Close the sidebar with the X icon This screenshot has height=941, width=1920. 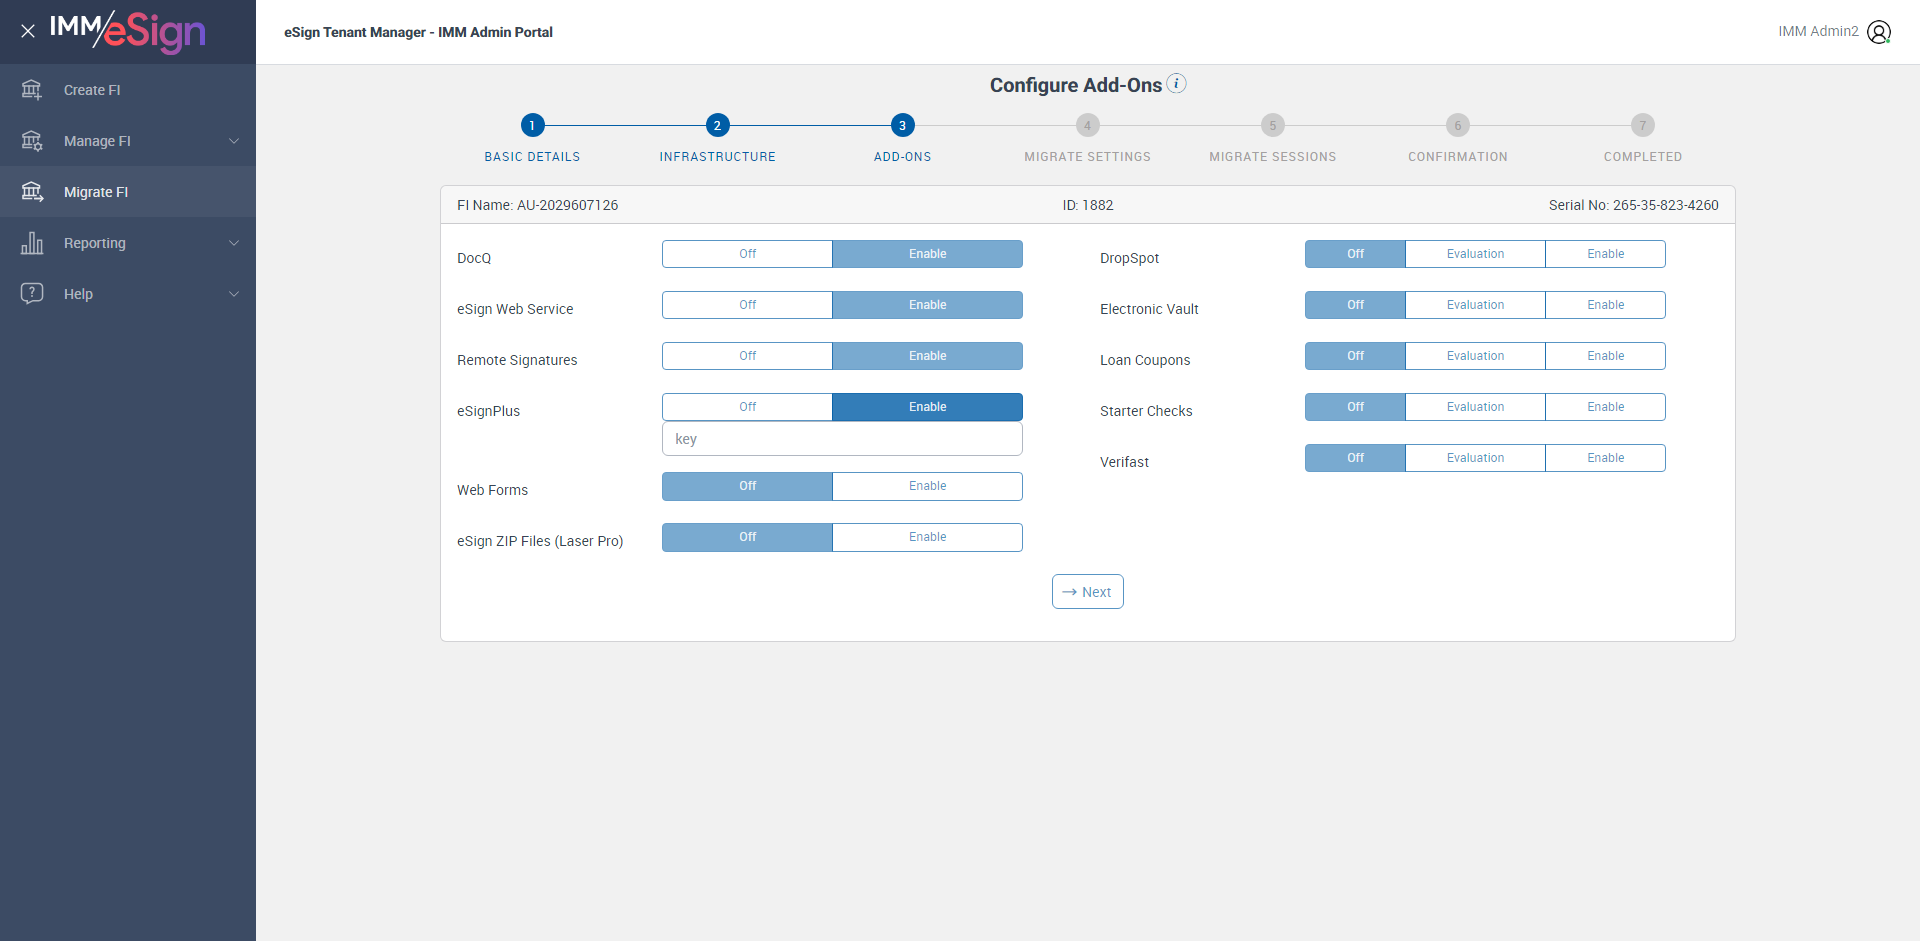pyautogui.click(x=28, y=31)
